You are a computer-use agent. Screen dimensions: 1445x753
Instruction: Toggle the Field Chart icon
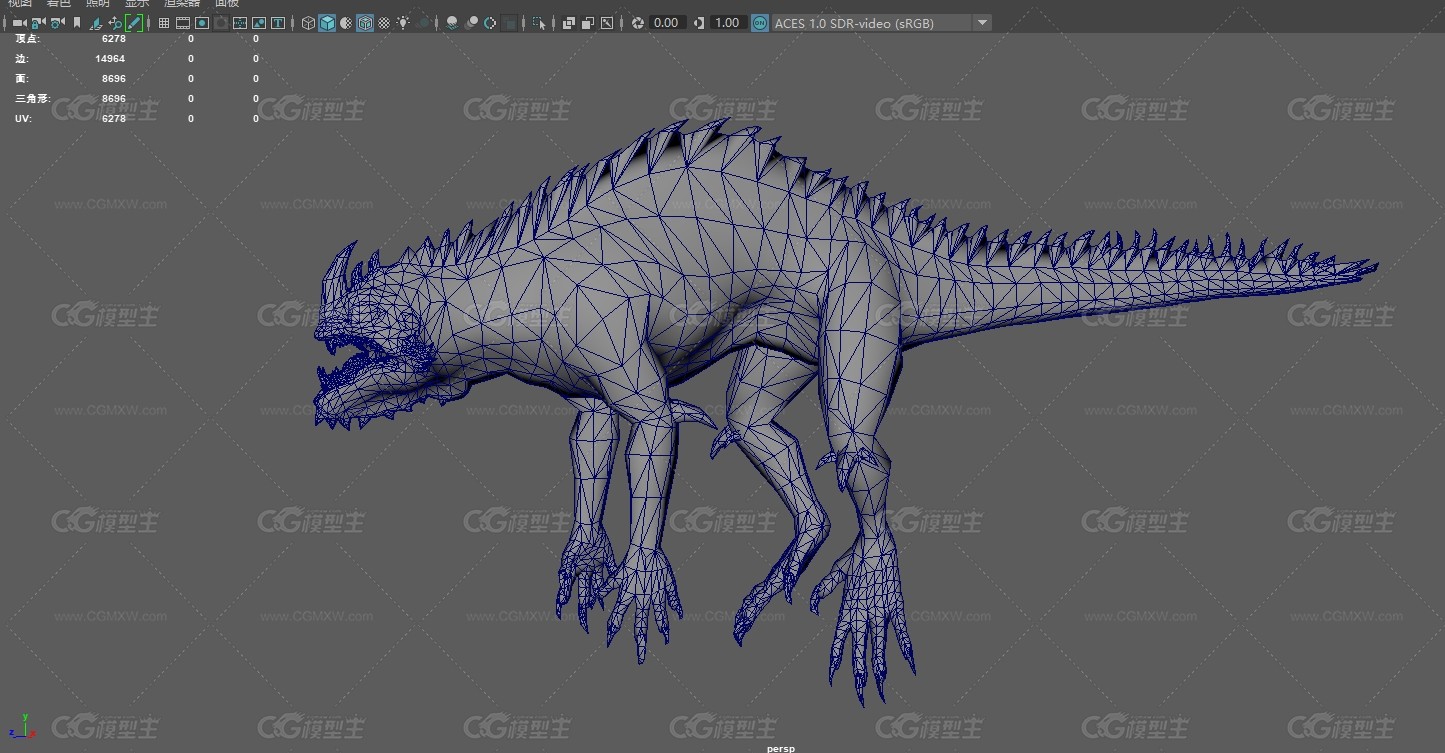(240, 23)
